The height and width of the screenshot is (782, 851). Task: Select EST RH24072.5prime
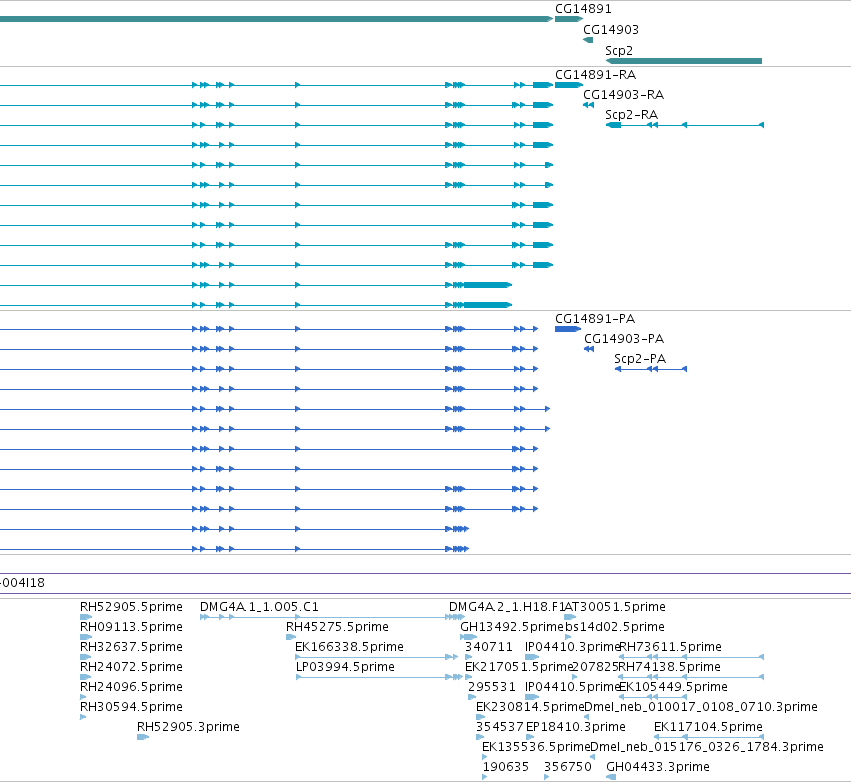coord(131,667)
